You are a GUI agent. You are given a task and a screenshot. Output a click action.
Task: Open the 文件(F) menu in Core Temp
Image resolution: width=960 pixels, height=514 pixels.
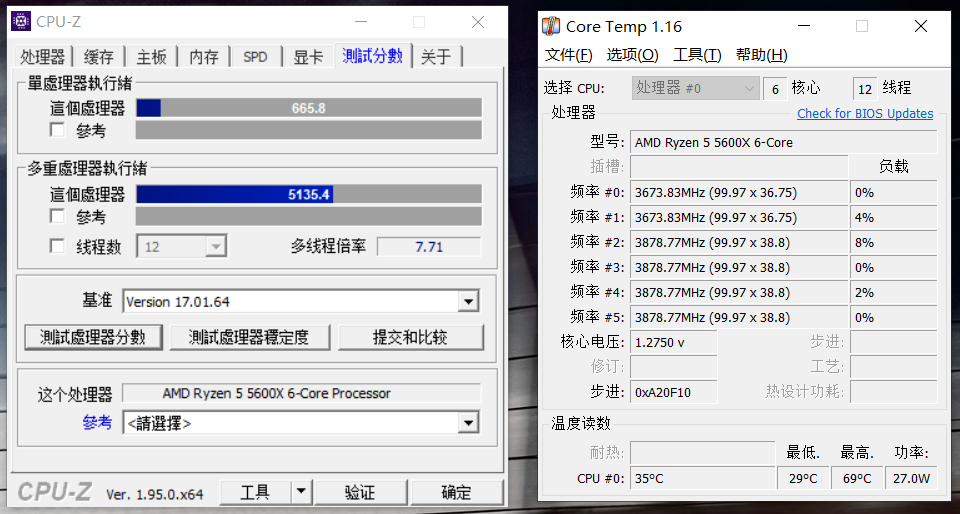569,55
